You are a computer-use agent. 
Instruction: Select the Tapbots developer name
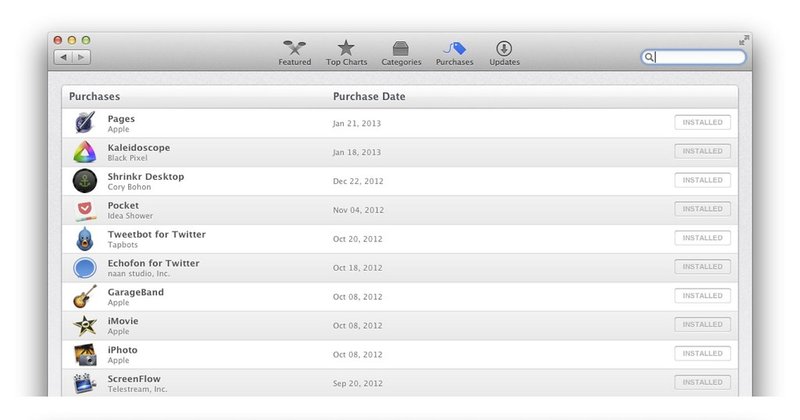click(122, 244)
